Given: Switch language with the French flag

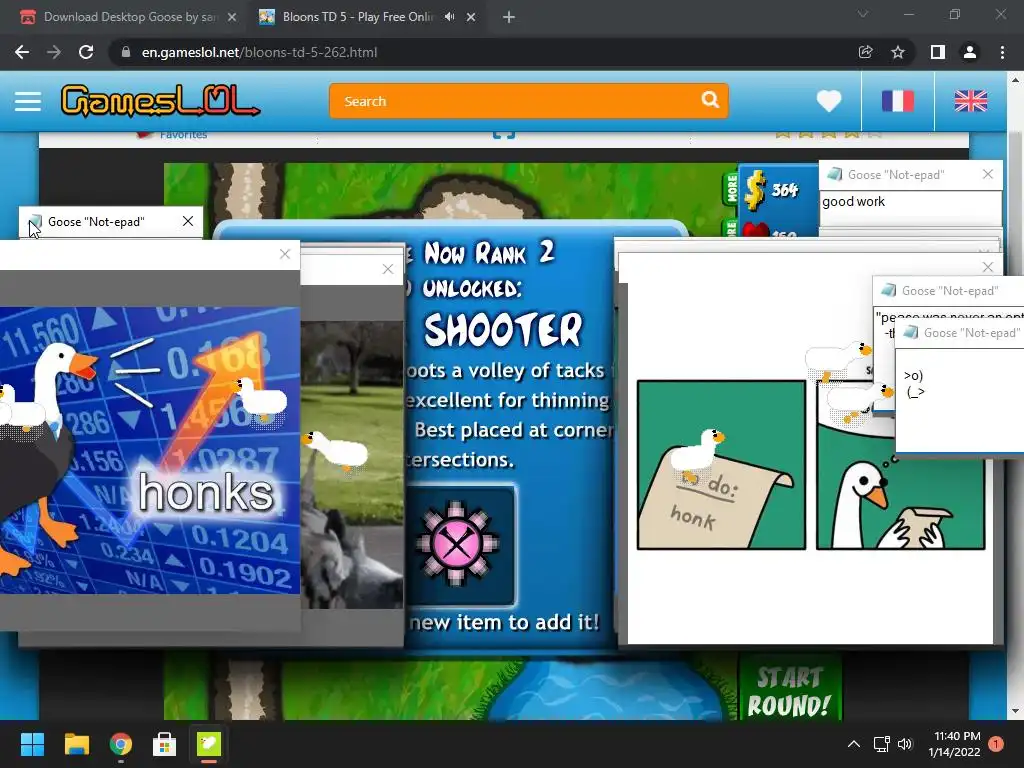Looking at the screenshot, I should click(x=898, y=101).
